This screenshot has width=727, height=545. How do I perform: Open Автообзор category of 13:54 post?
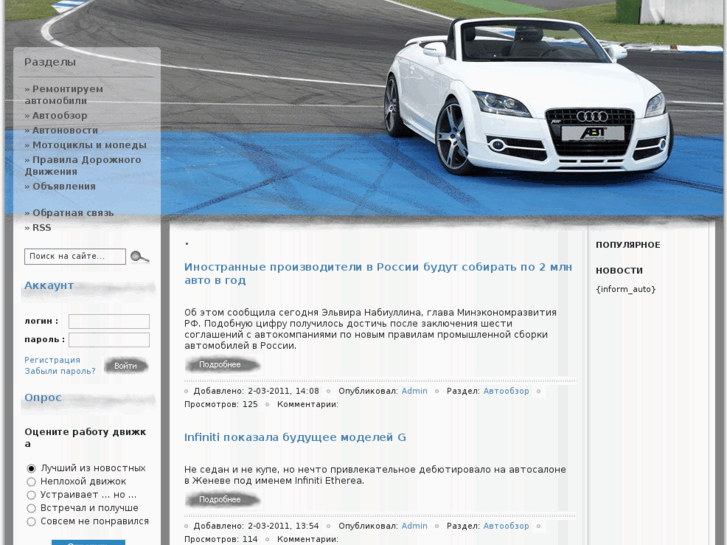(x=506, y=526)
